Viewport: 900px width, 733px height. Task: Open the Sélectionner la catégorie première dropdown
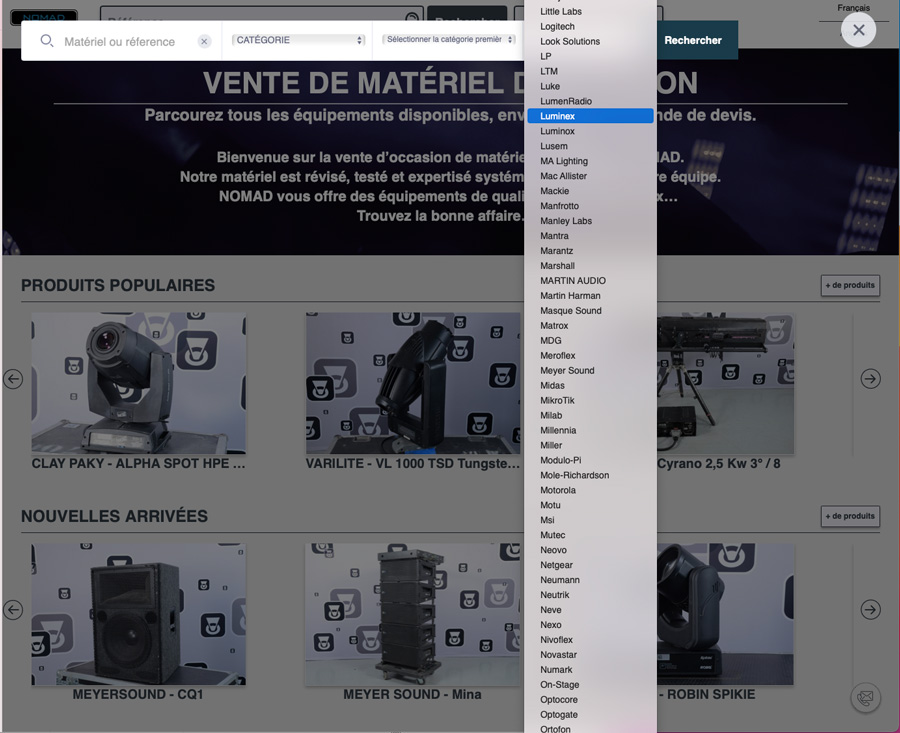pos(448,40)
